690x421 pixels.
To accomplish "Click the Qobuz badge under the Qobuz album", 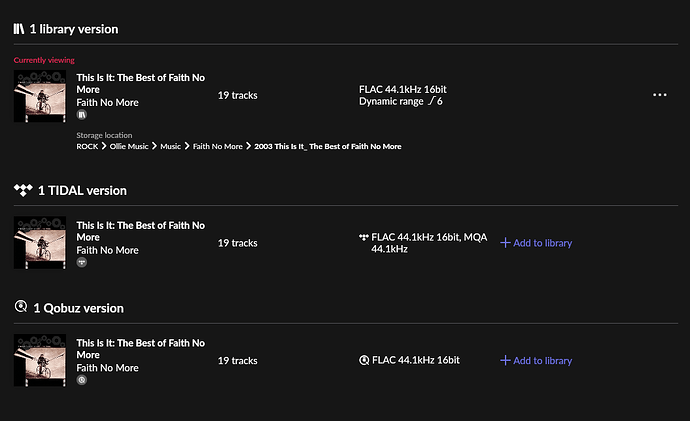I will (81, 380).
